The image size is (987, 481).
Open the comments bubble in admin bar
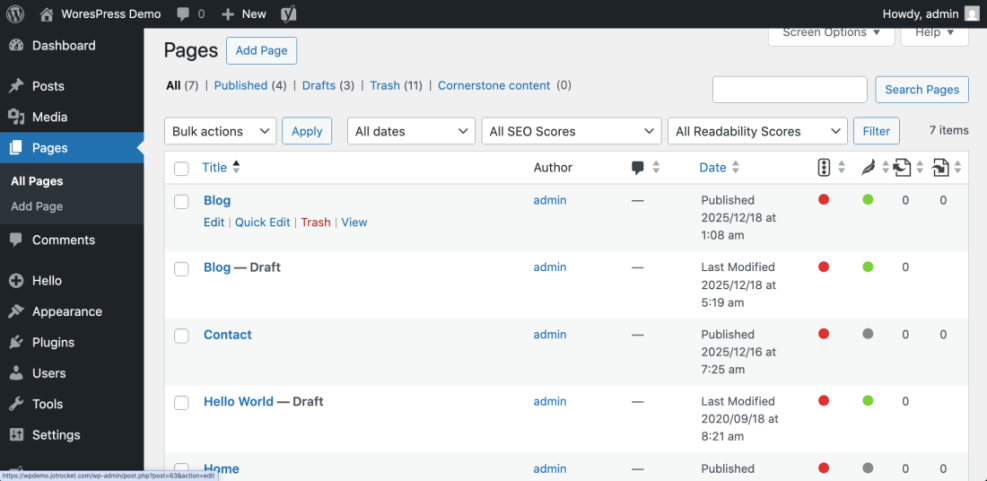coord(184,14)
